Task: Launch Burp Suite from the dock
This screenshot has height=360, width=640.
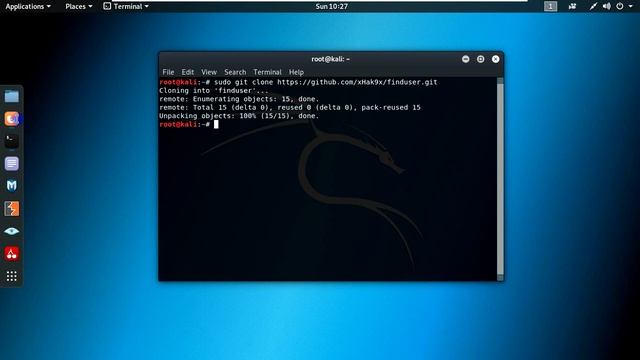Action: click(x=11, y=209)
